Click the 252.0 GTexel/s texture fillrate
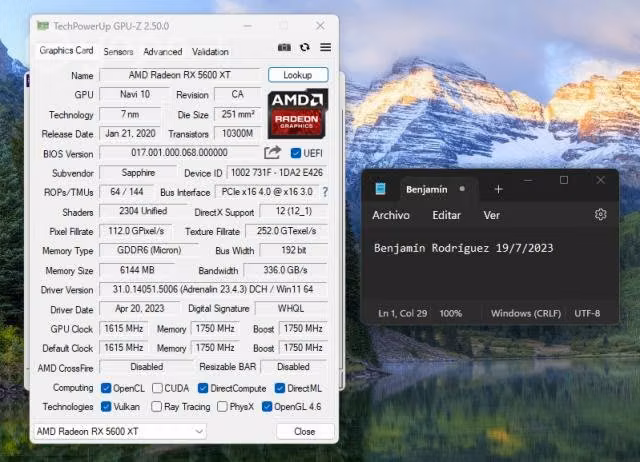The width and height of the screenshot is (640, 462). (286, 231)
